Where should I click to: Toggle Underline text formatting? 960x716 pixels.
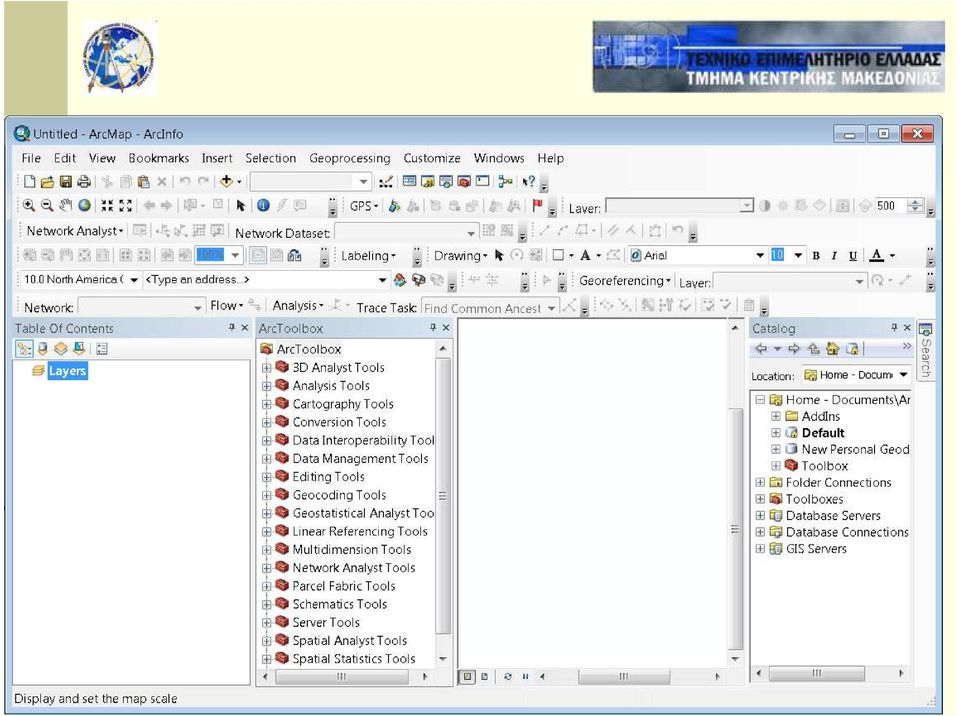point(852,255)
